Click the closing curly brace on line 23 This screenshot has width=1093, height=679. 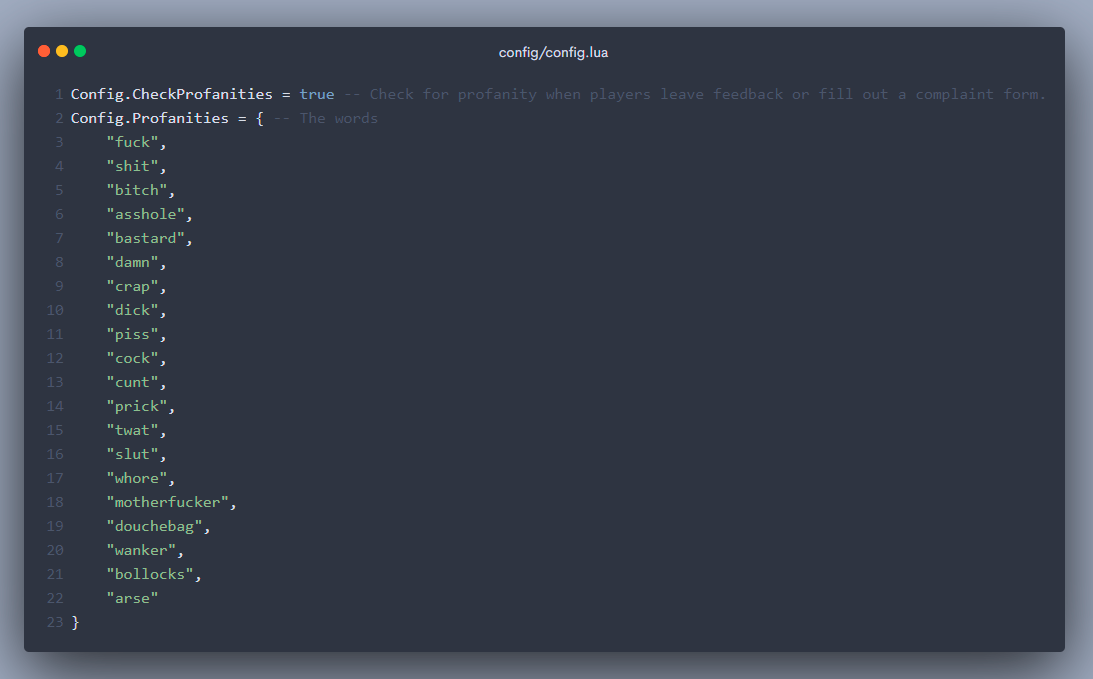75,622
